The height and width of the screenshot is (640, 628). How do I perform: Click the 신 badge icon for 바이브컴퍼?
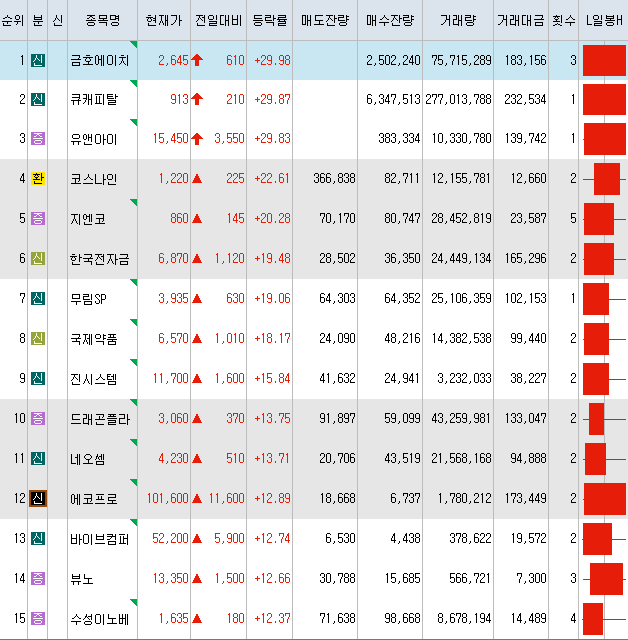point(38,538)
